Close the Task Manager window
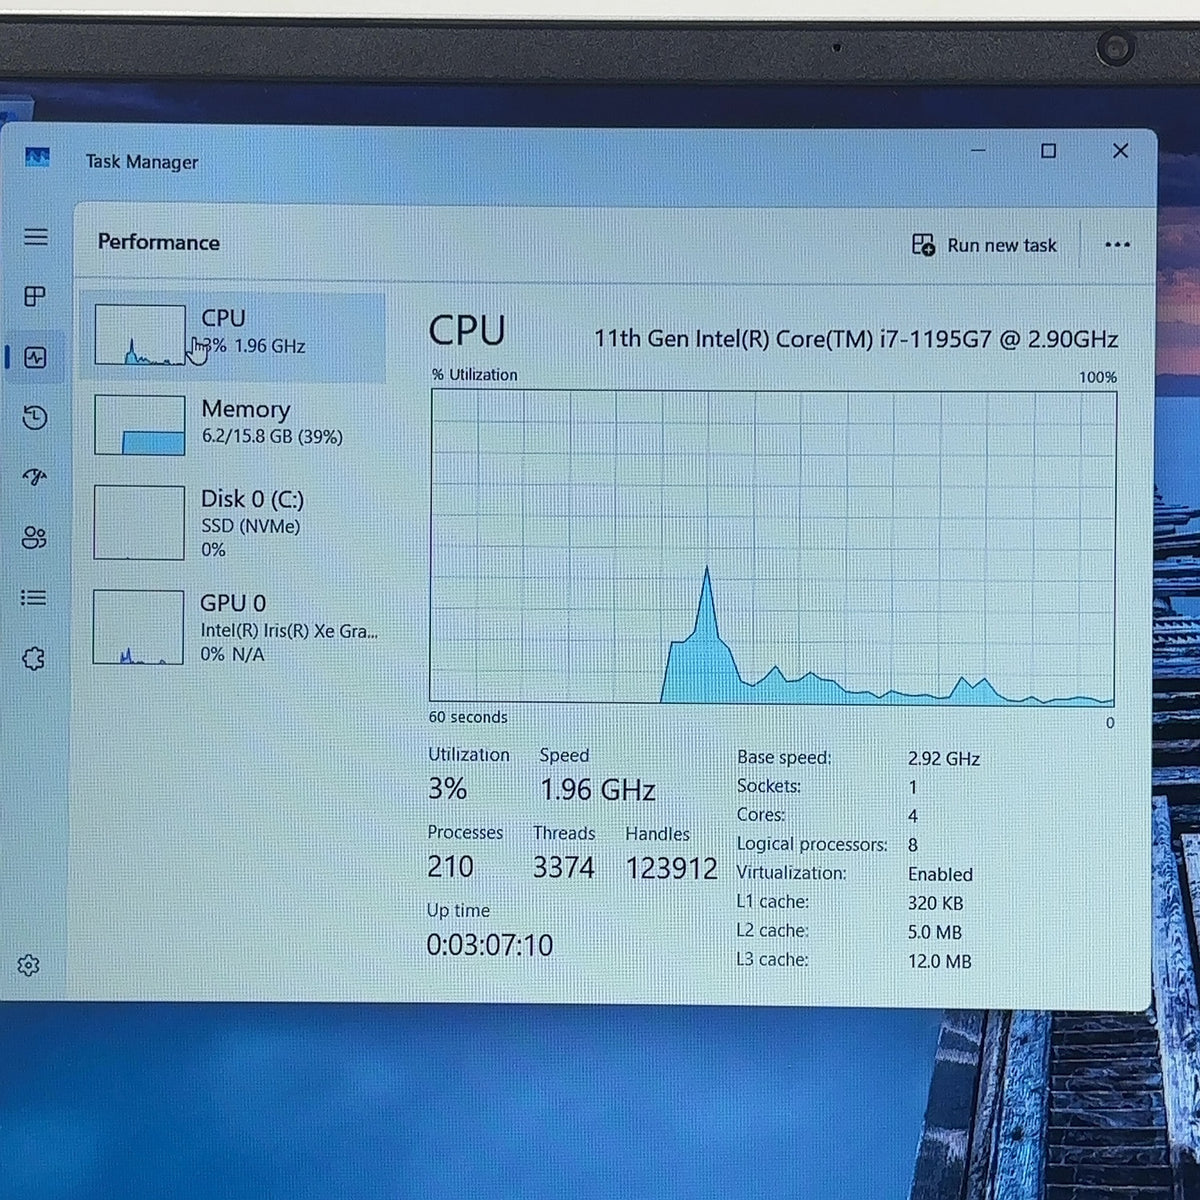The image size is (1200, 1200). pyautogui.click(x=1120, y=151)
